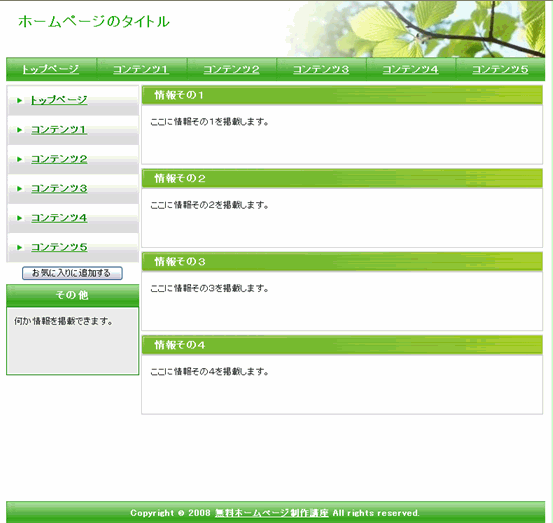Select コンテンツ4 in the top navigation bar
Screen dimensions: 553x523
pyautogui.click(x=411, y=69)
